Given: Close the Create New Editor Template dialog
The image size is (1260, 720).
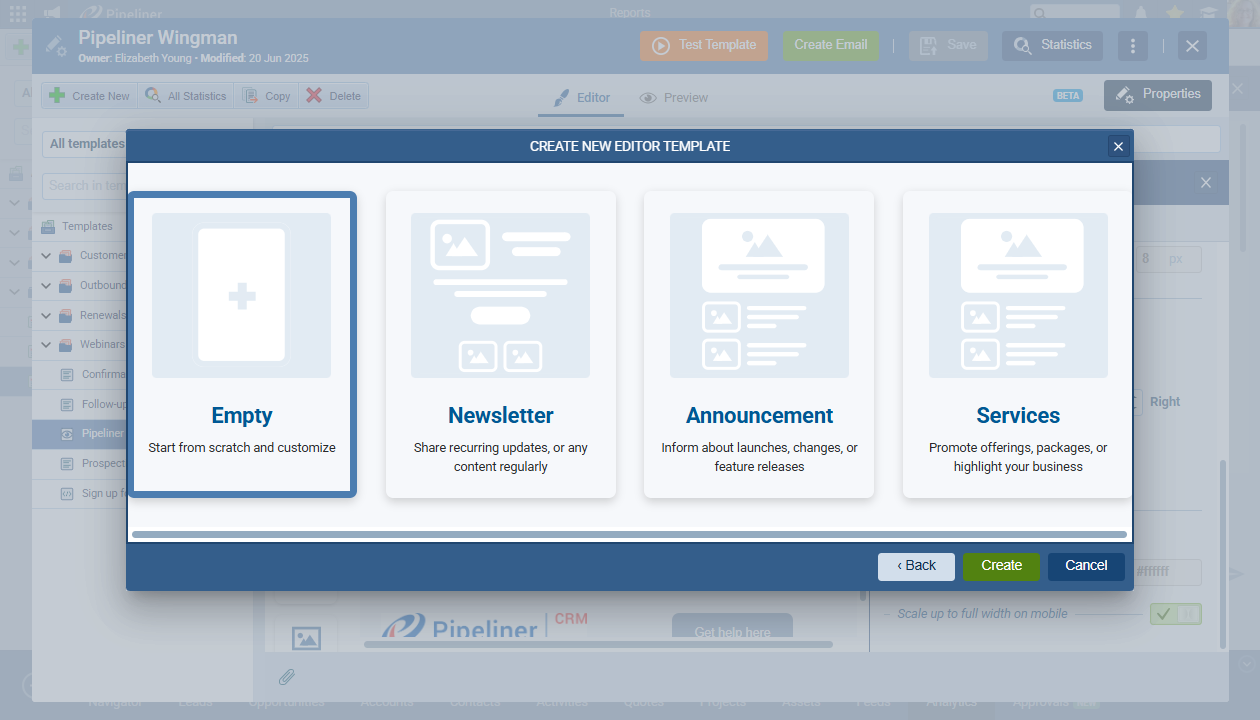Looking at the screenshot, I should (1118, 147).
